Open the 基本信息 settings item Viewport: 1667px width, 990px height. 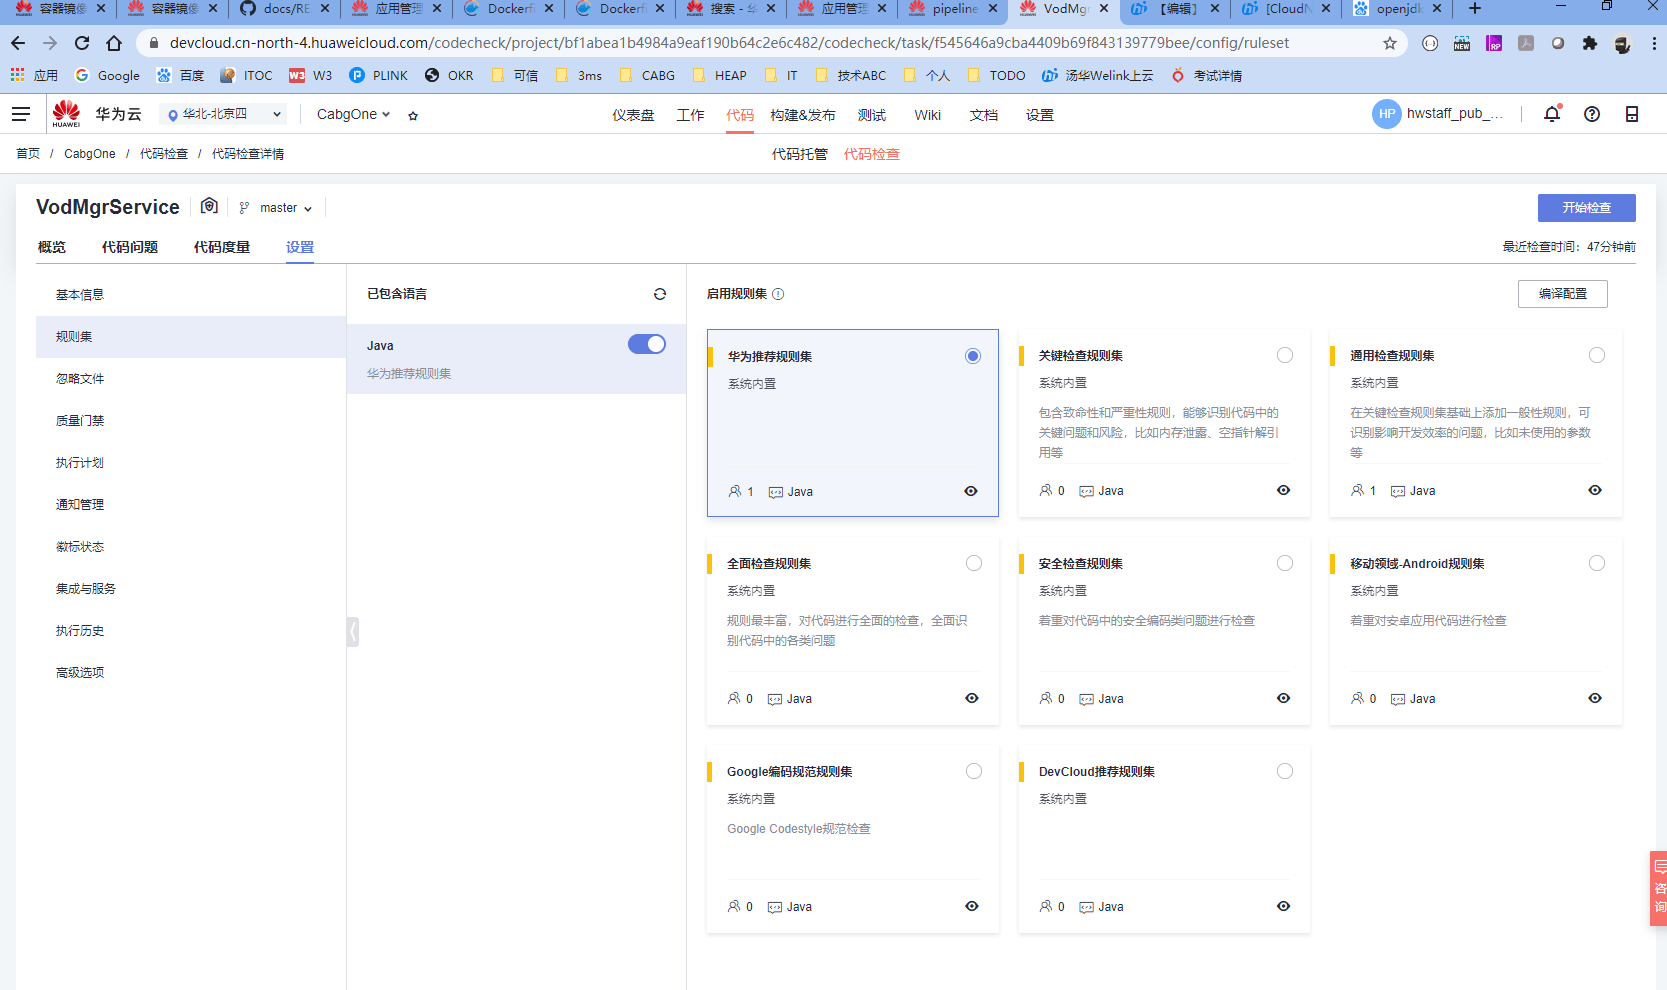point(191,295)
